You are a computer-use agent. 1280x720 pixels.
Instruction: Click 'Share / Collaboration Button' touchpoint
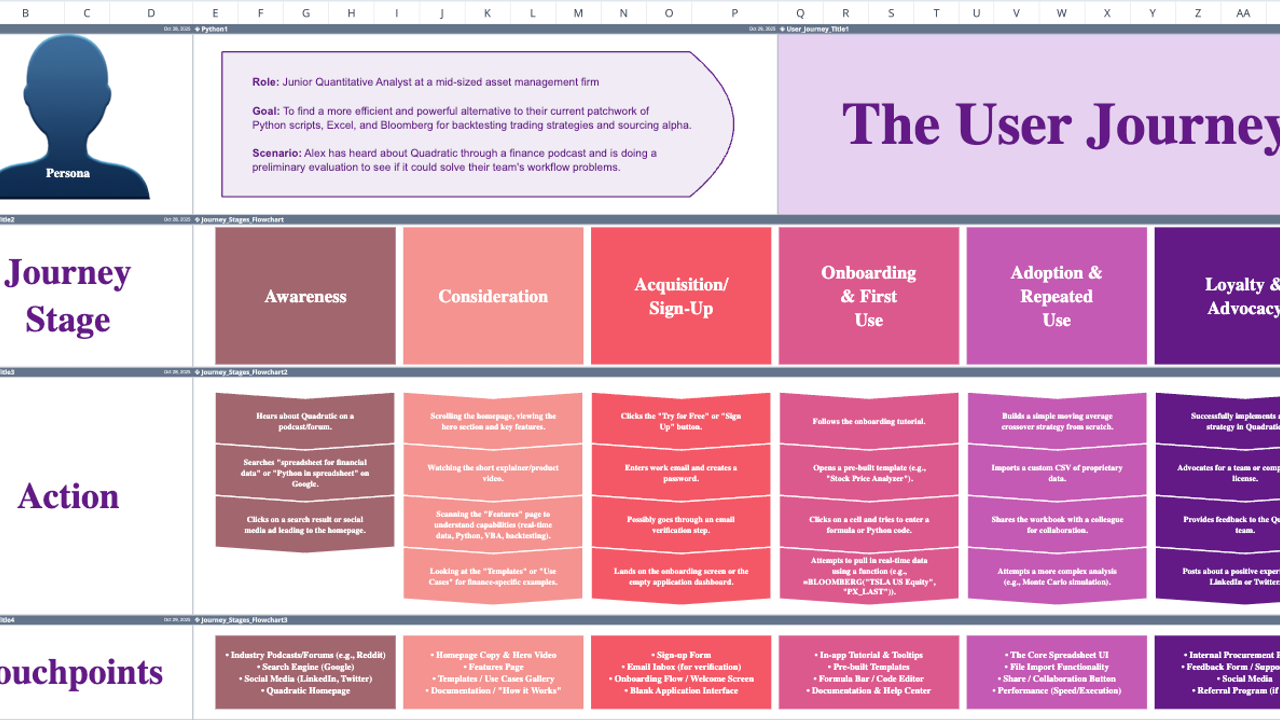tap(1057, 679)
